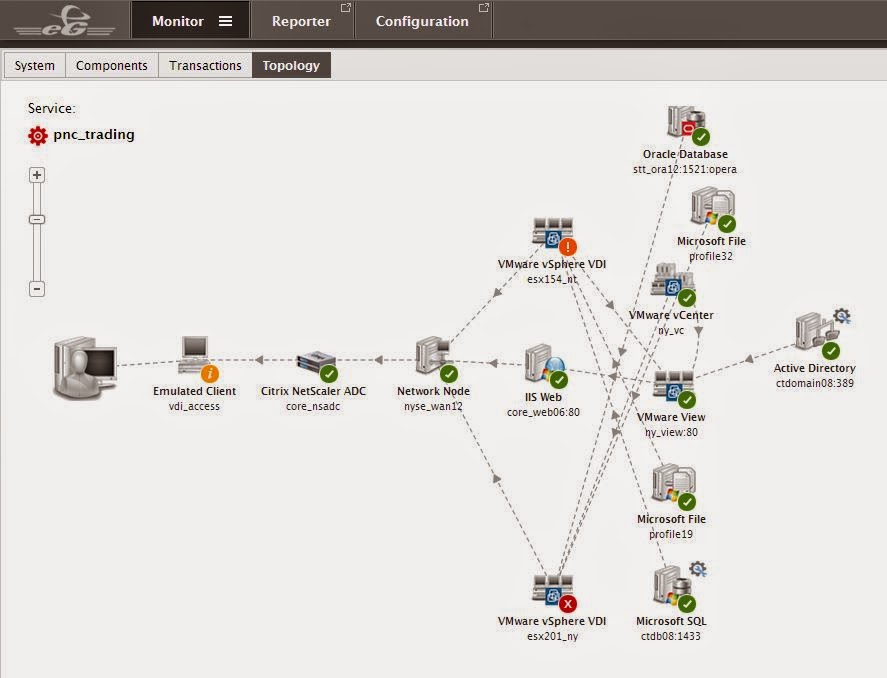Click the zoom slider handle

point(37,219)
